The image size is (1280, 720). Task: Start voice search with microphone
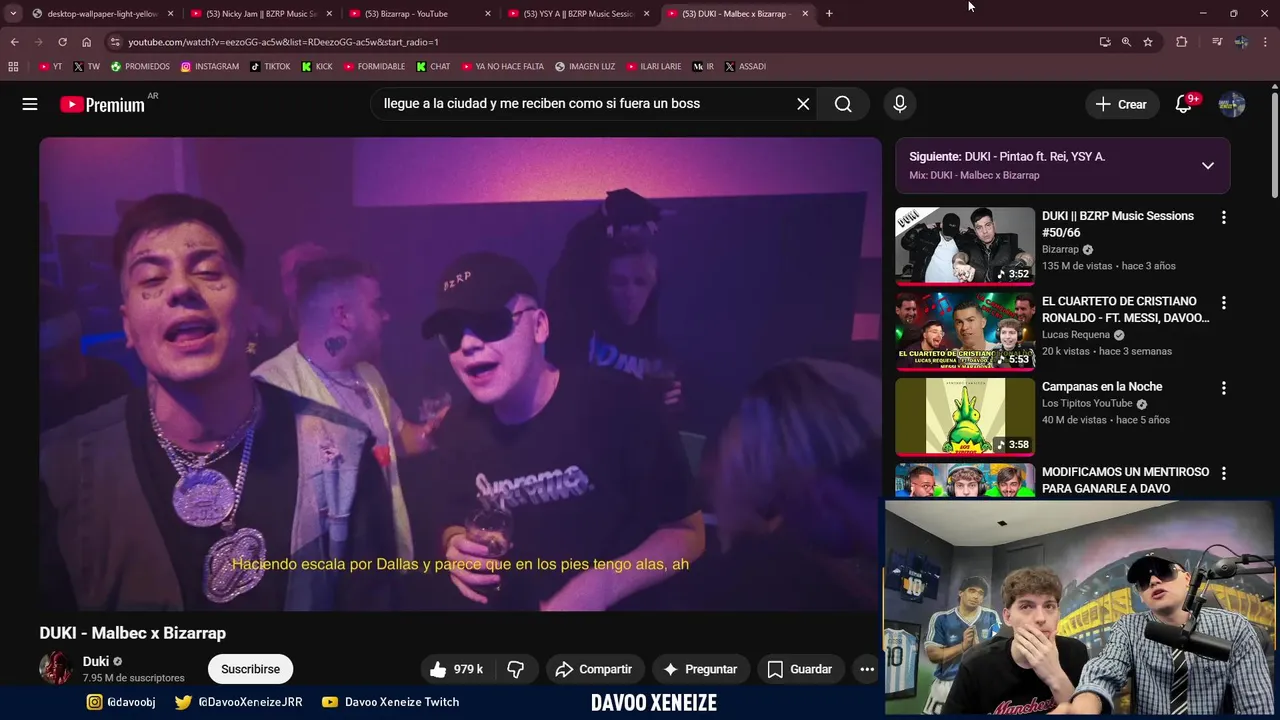(899, 104)
